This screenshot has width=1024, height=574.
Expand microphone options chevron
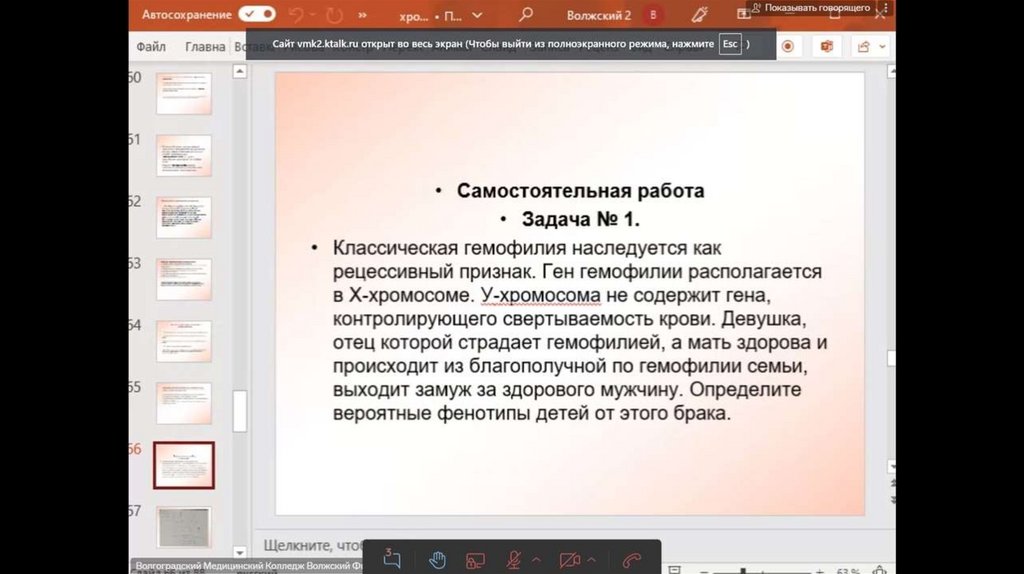point(536,560)
